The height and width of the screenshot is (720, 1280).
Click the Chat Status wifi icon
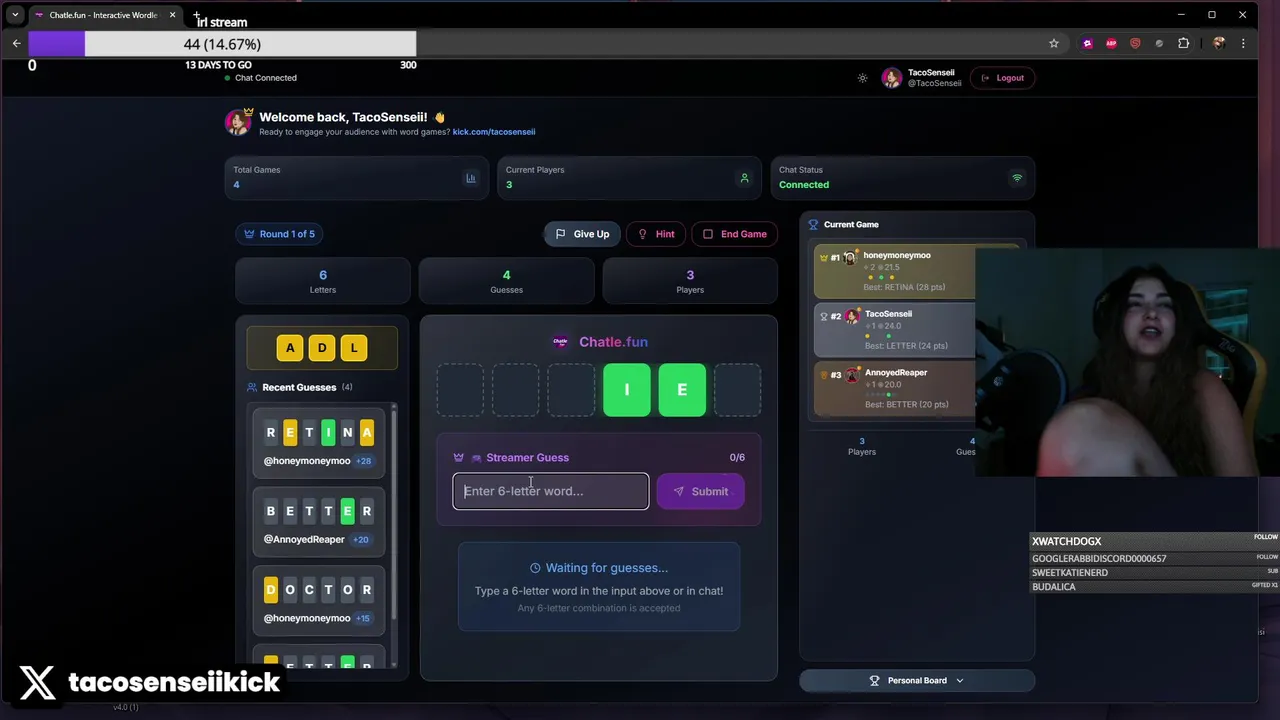pyautogui.click(x=1017, y=178)
